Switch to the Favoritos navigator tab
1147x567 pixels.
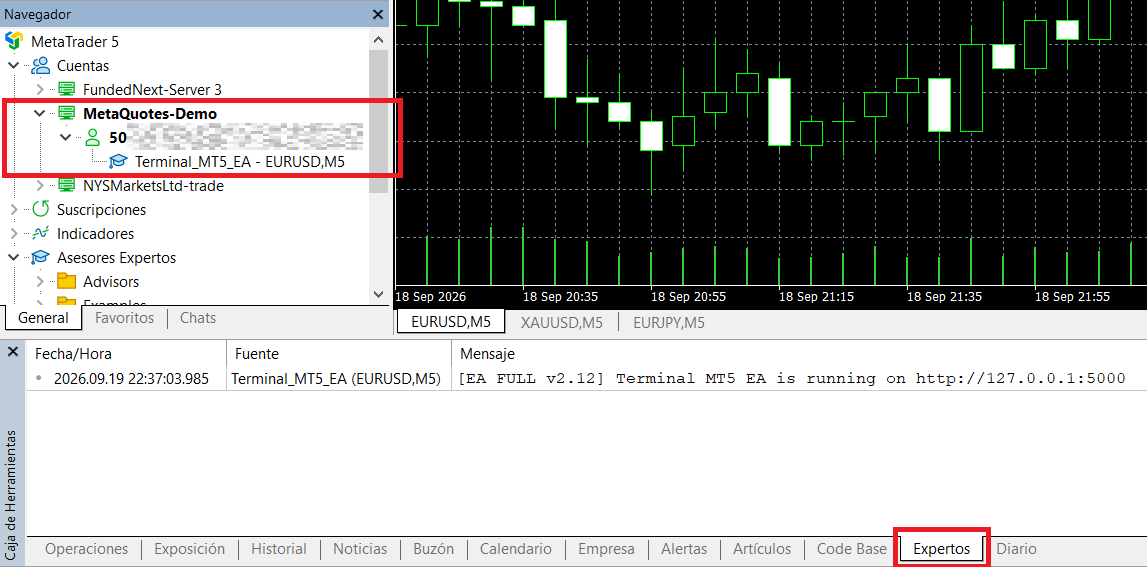tap(124, 318)
